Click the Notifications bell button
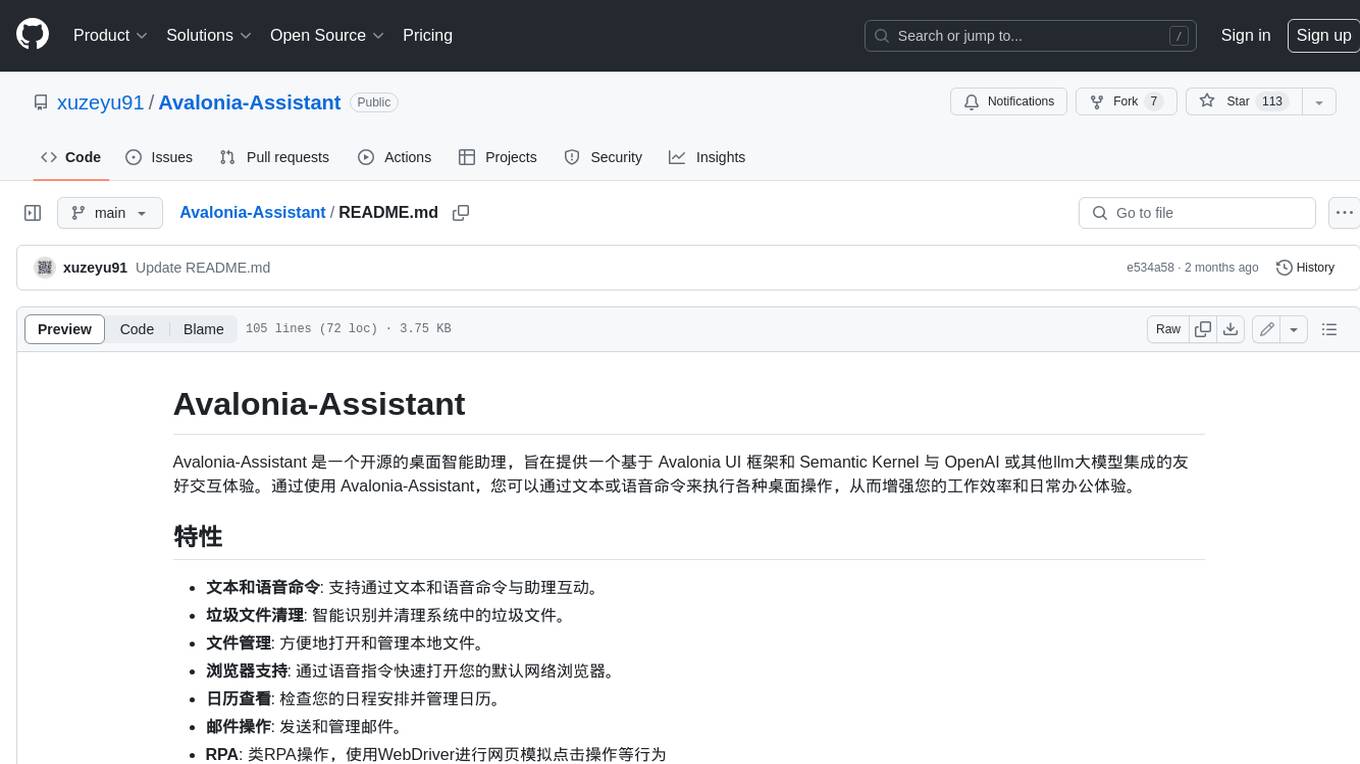This screenshot has height=764, width=1360. pyautogui.click(x=1009, y=102)
